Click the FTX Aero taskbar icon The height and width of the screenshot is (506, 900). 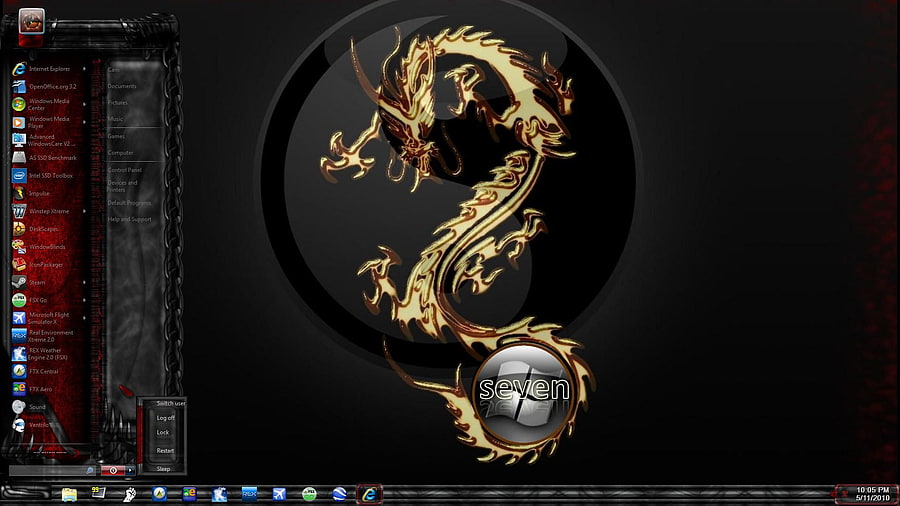[x=189, y=494]
